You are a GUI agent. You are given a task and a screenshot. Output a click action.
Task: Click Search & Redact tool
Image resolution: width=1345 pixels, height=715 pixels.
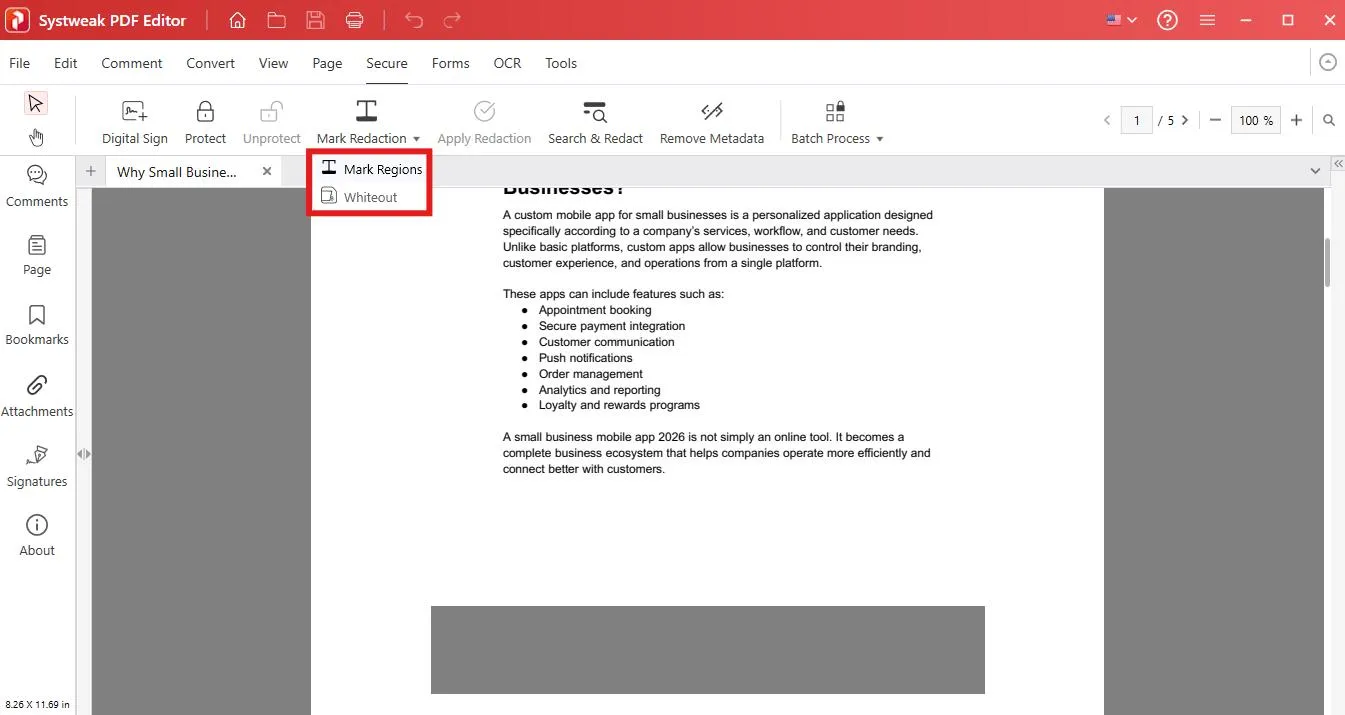tap(595, 123)
